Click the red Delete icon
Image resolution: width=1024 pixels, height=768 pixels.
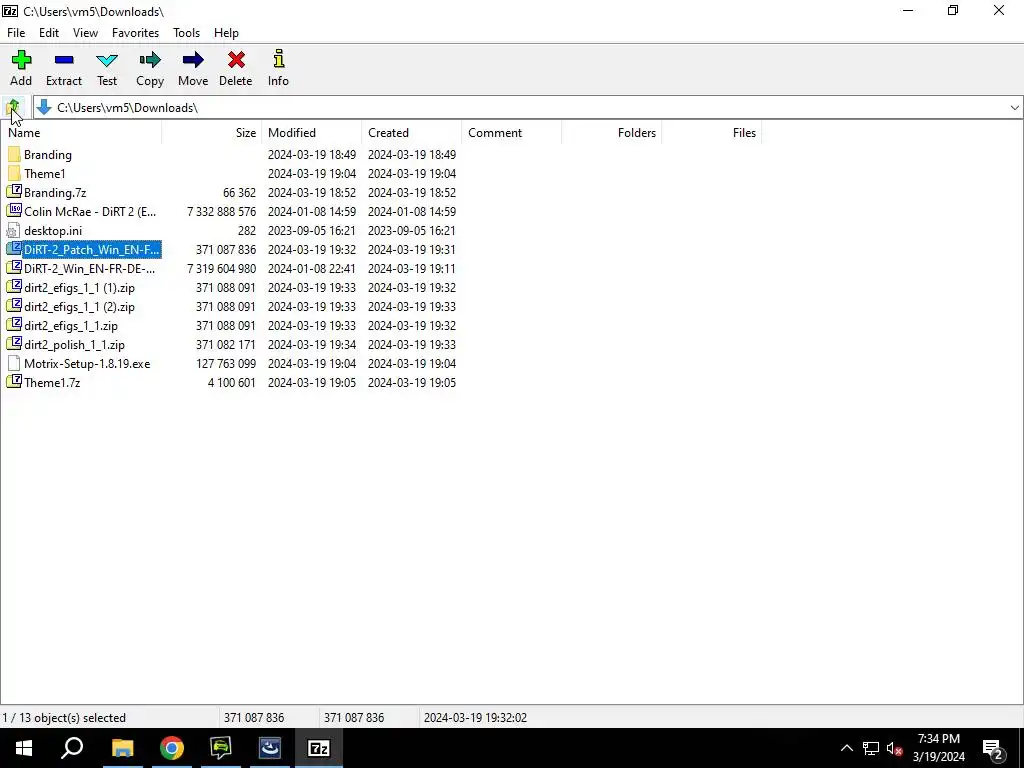tap(236, 60)
